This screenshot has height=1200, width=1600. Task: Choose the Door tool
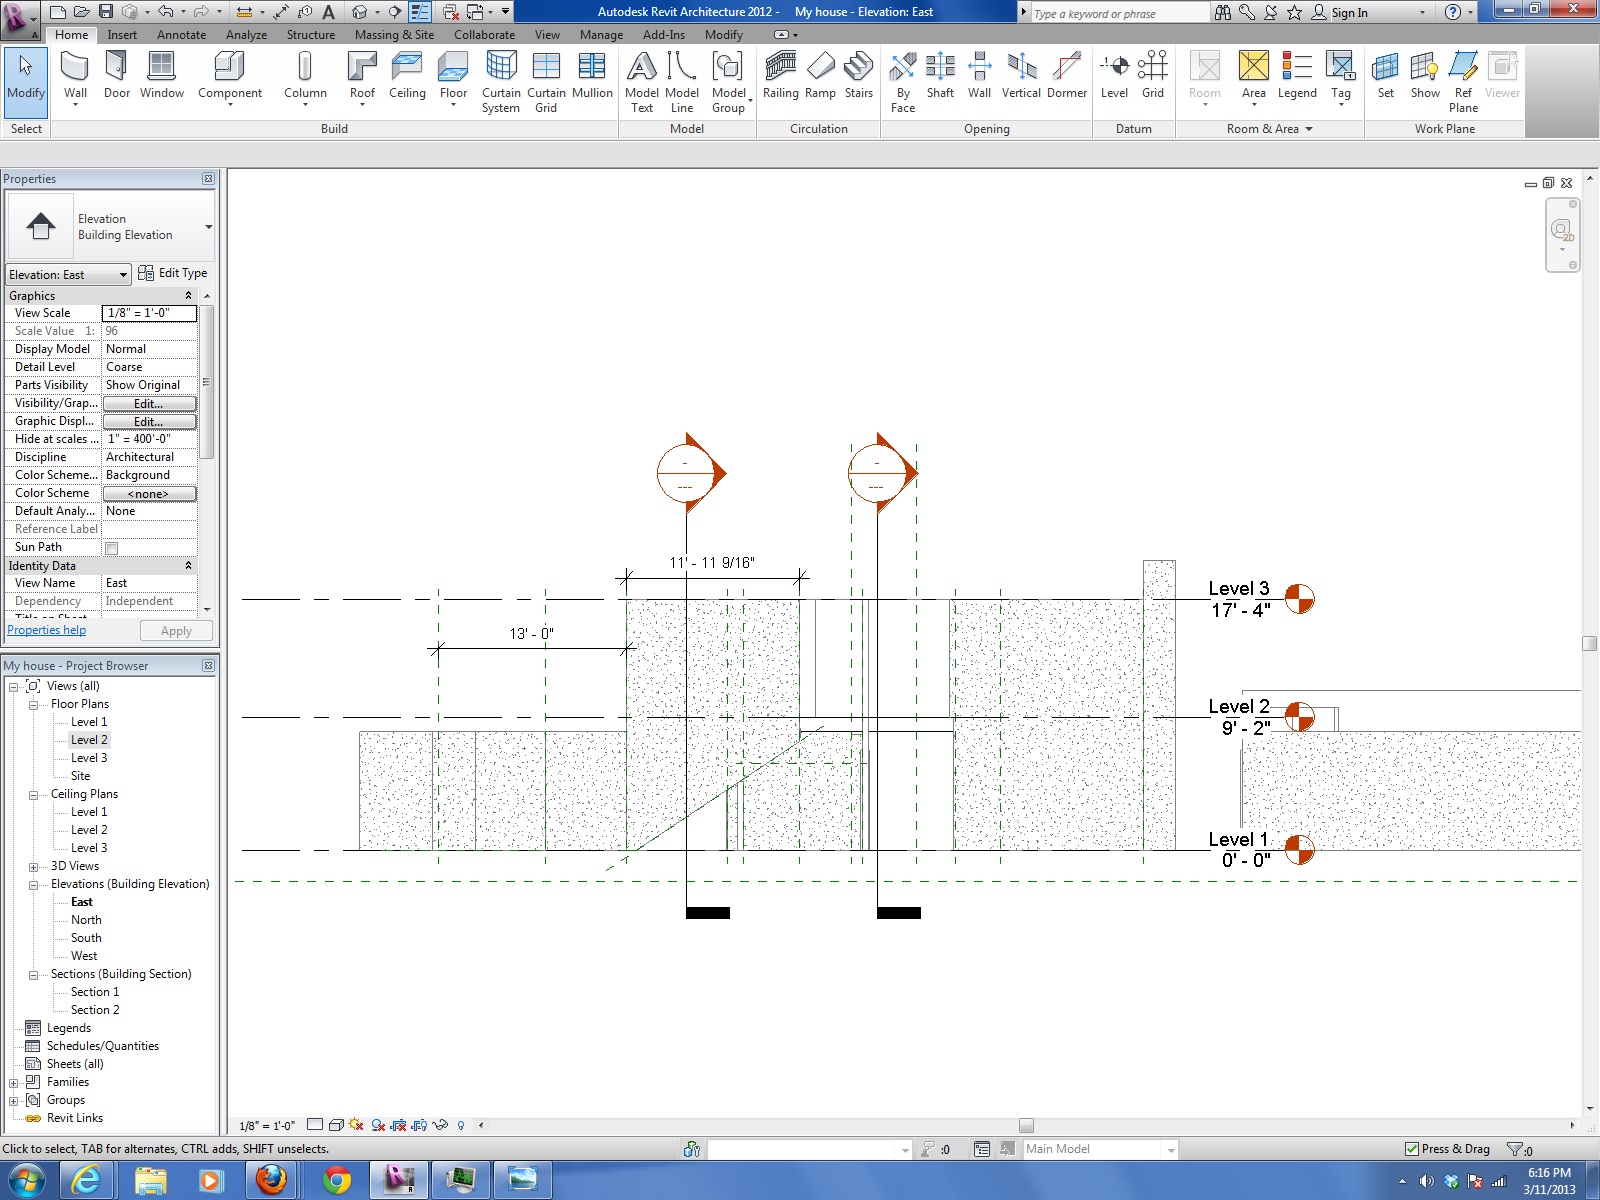click(117, 77)
